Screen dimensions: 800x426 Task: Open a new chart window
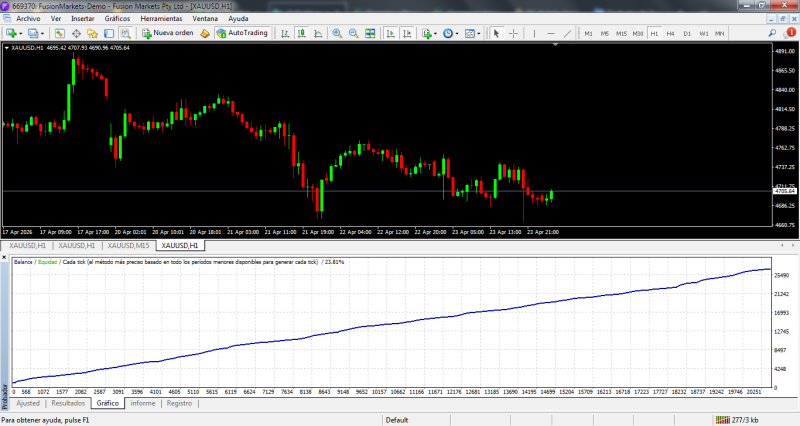pyautogui.click(x=11, y=33)
